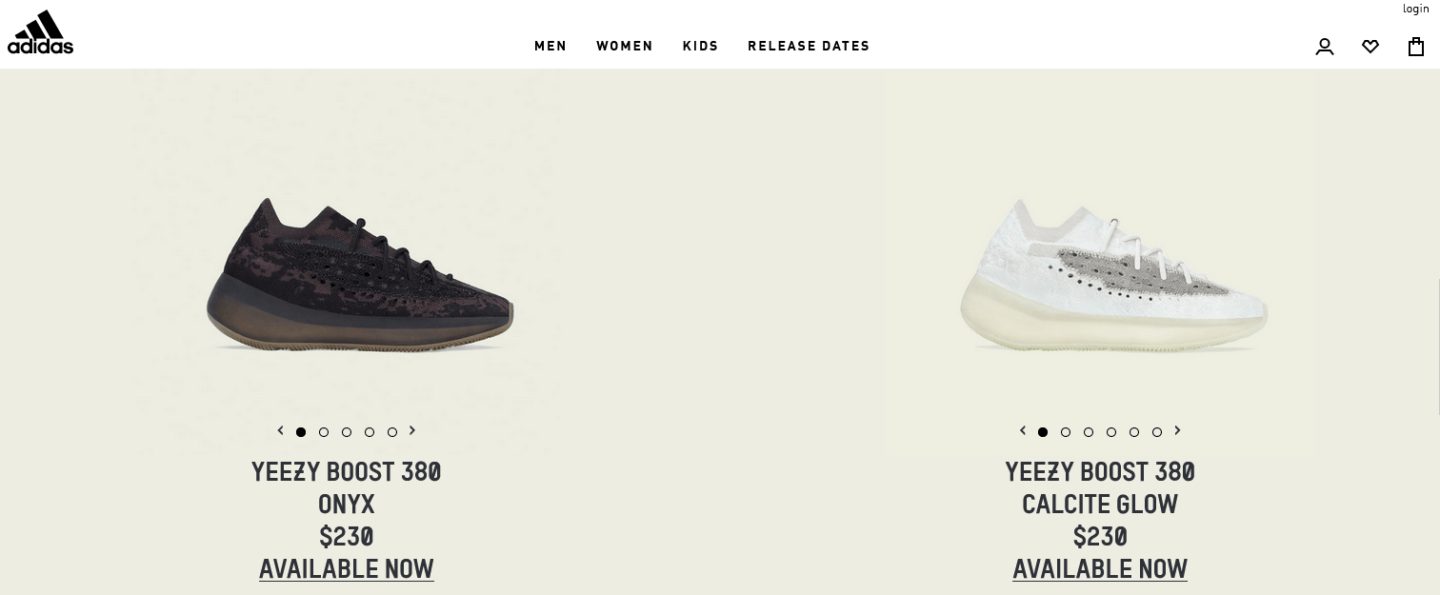
Task: Open the shopping bag icon
Action: click(x=1416, y=46)
